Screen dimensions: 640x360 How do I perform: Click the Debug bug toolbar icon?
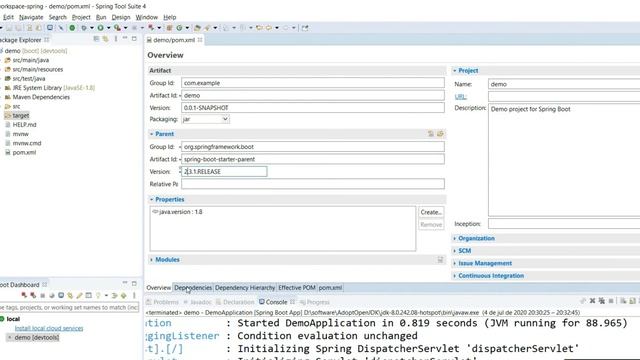coord(84,28)
